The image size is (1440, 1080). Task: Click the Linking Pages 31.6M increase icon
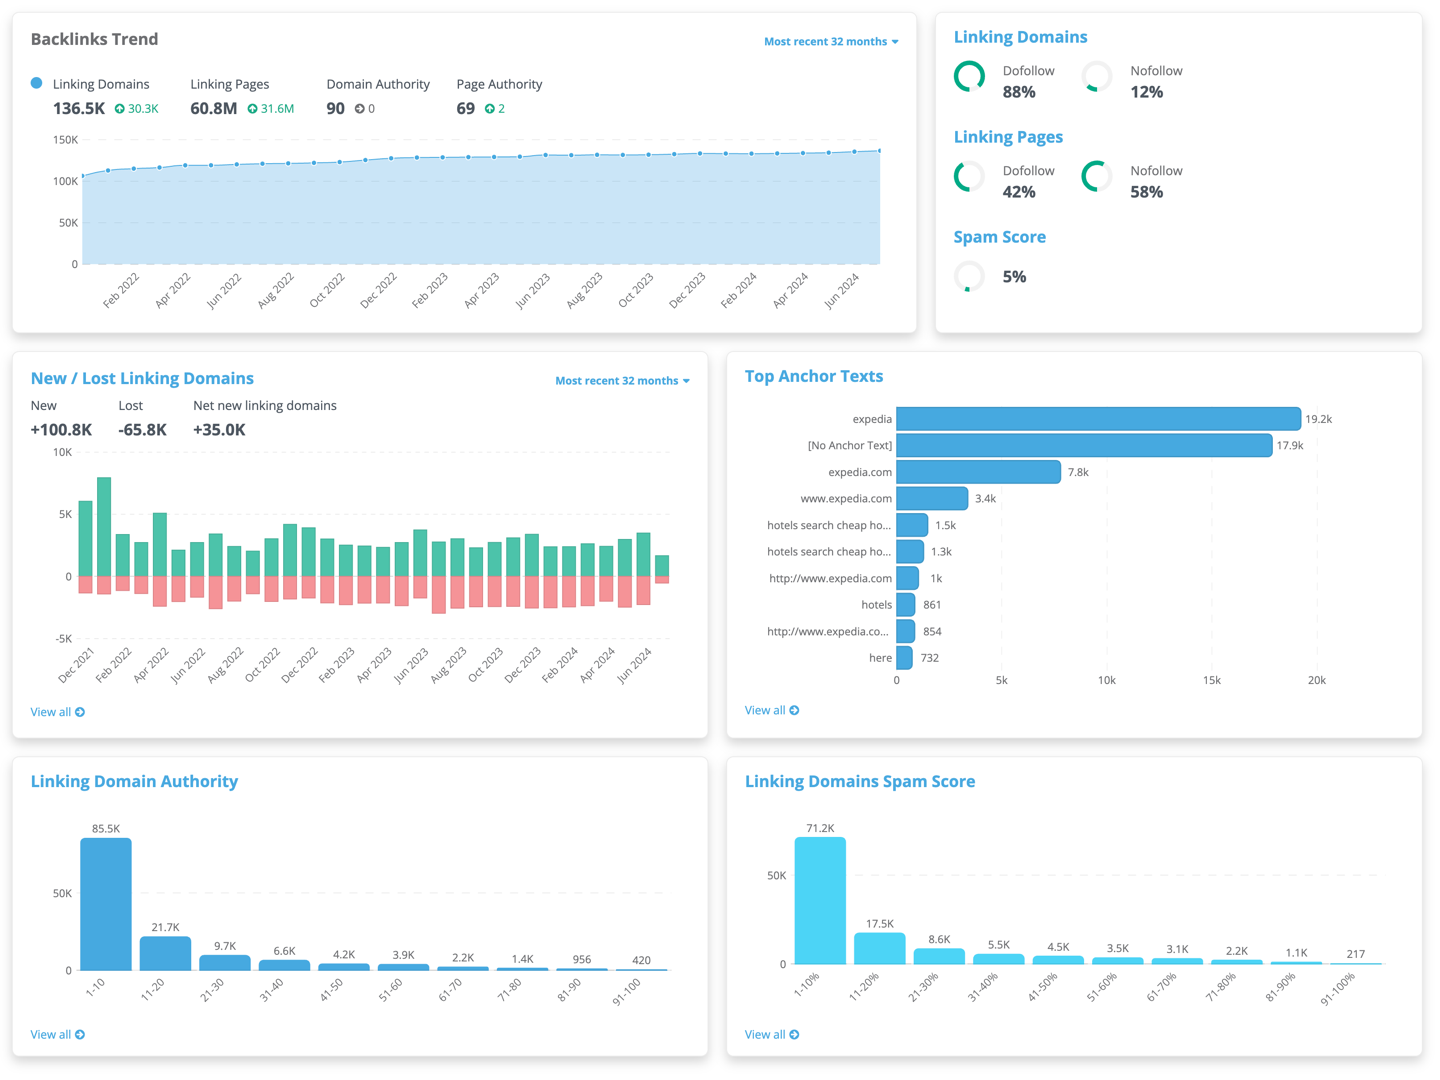(252, 109)
